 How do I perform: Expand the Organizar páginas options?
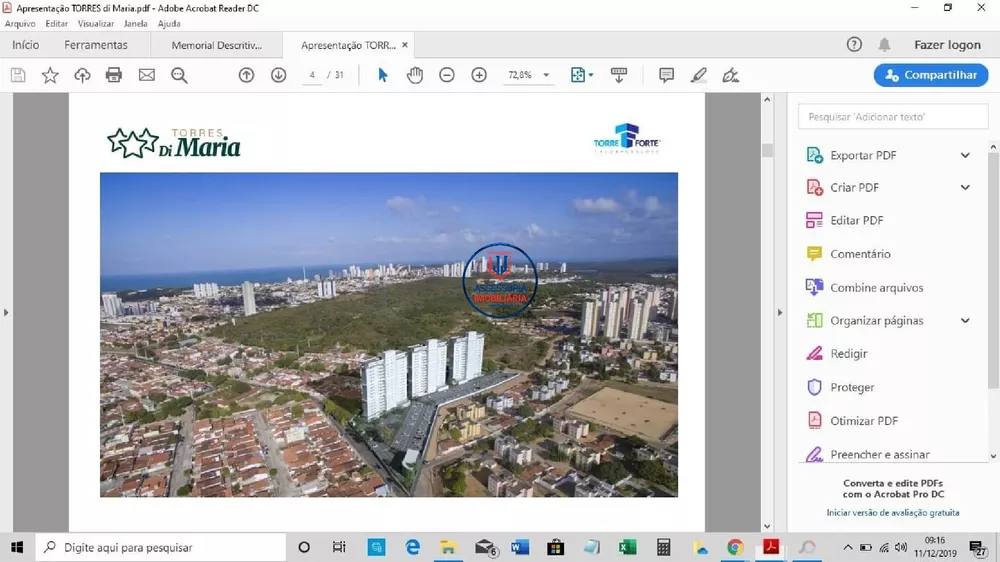pyautogui.click(x=965, y=321)
